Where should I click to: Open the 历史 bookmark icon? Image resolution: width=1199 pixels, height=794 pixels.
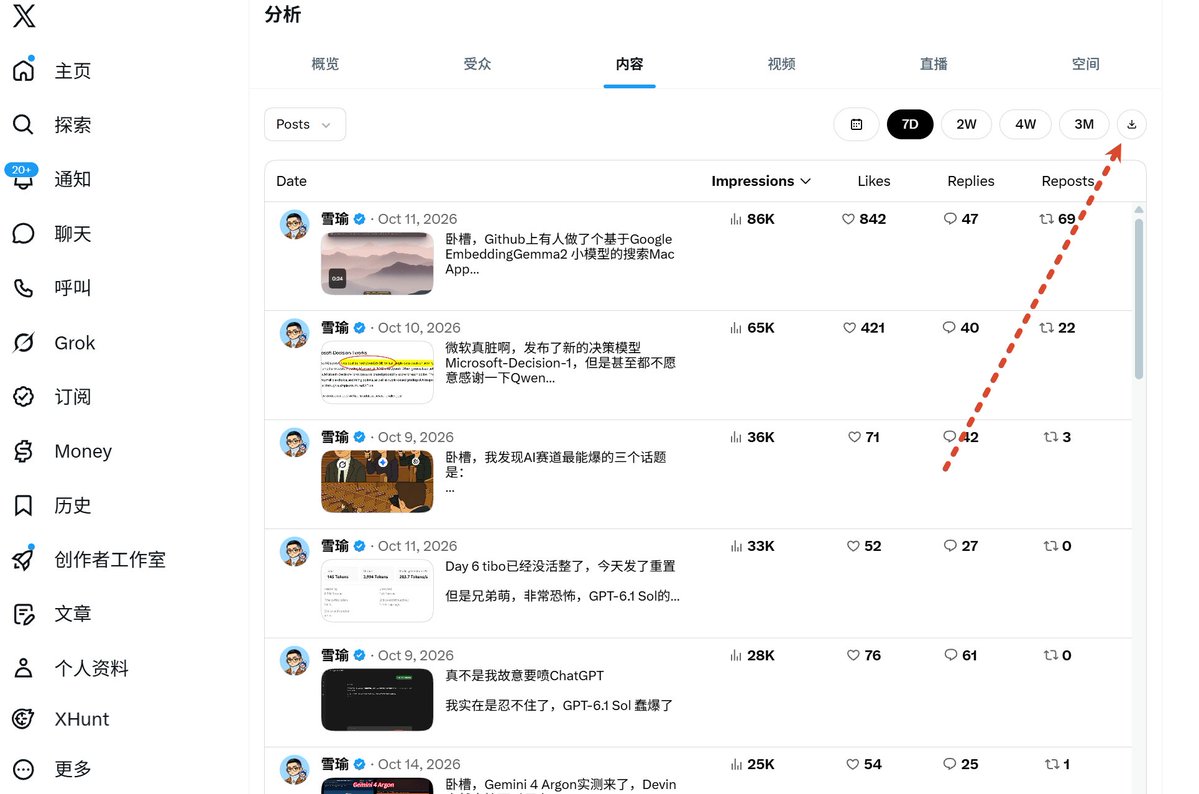24,506
